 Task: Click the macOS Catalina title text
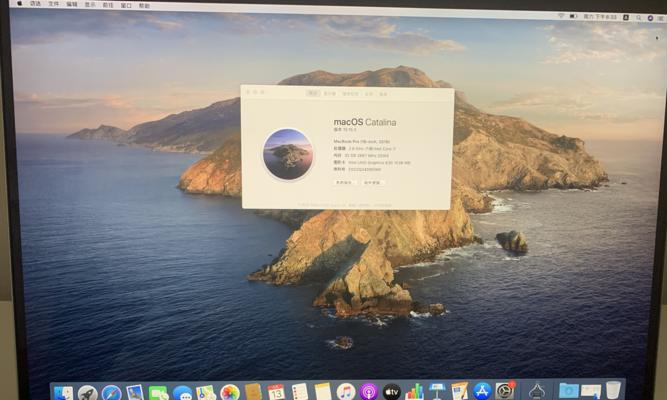365,122
